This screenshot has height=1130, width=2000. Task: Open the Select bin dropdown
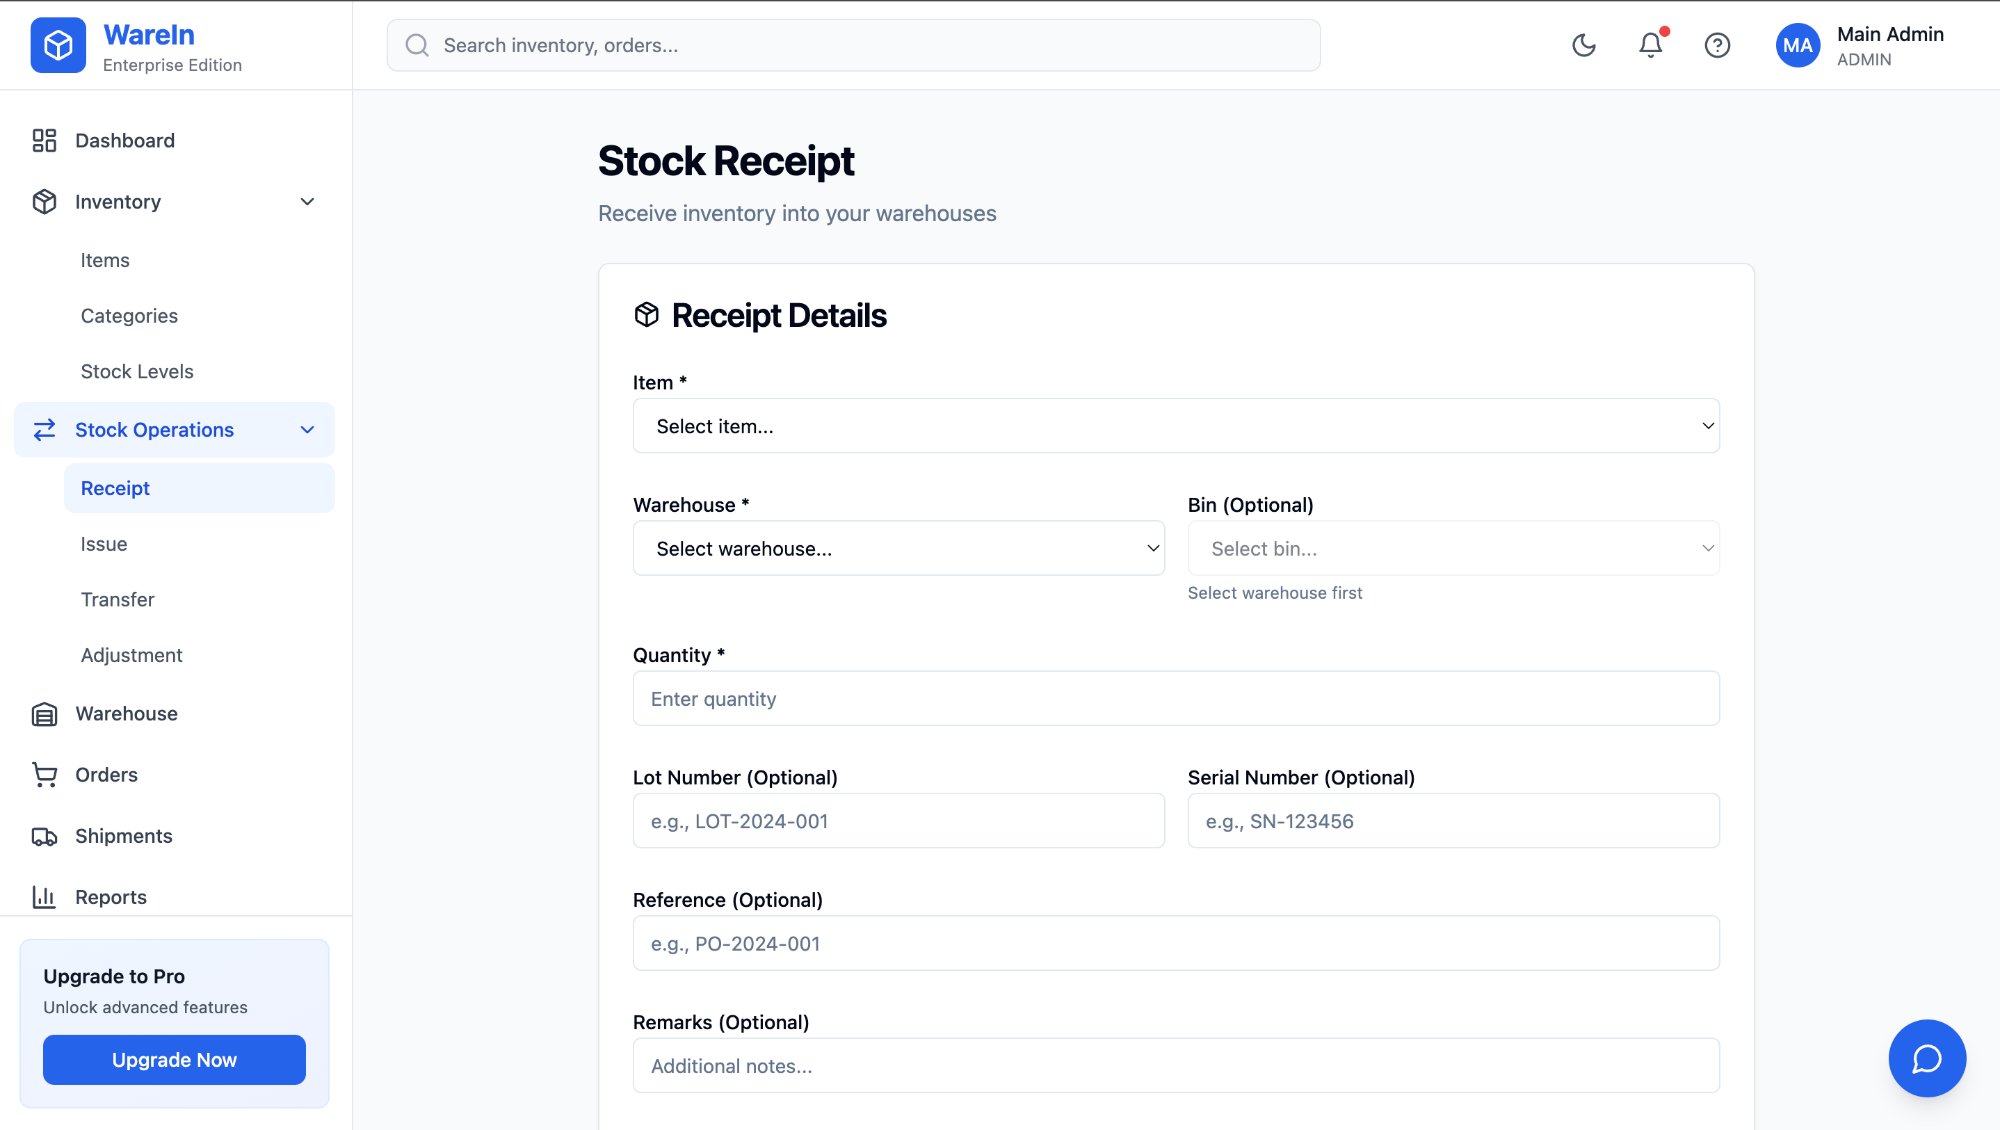[1453, 548]
